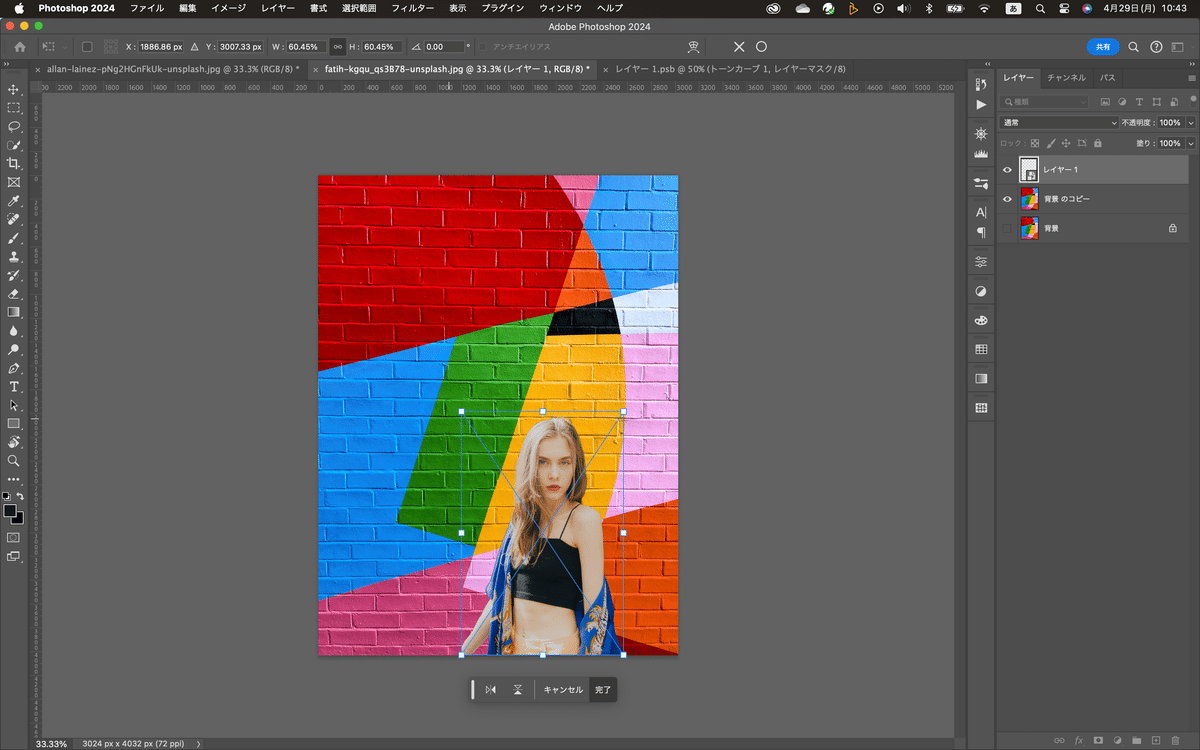
Task: Hide the レイヤー 1 layer
Action: (x=1007, y=170)
